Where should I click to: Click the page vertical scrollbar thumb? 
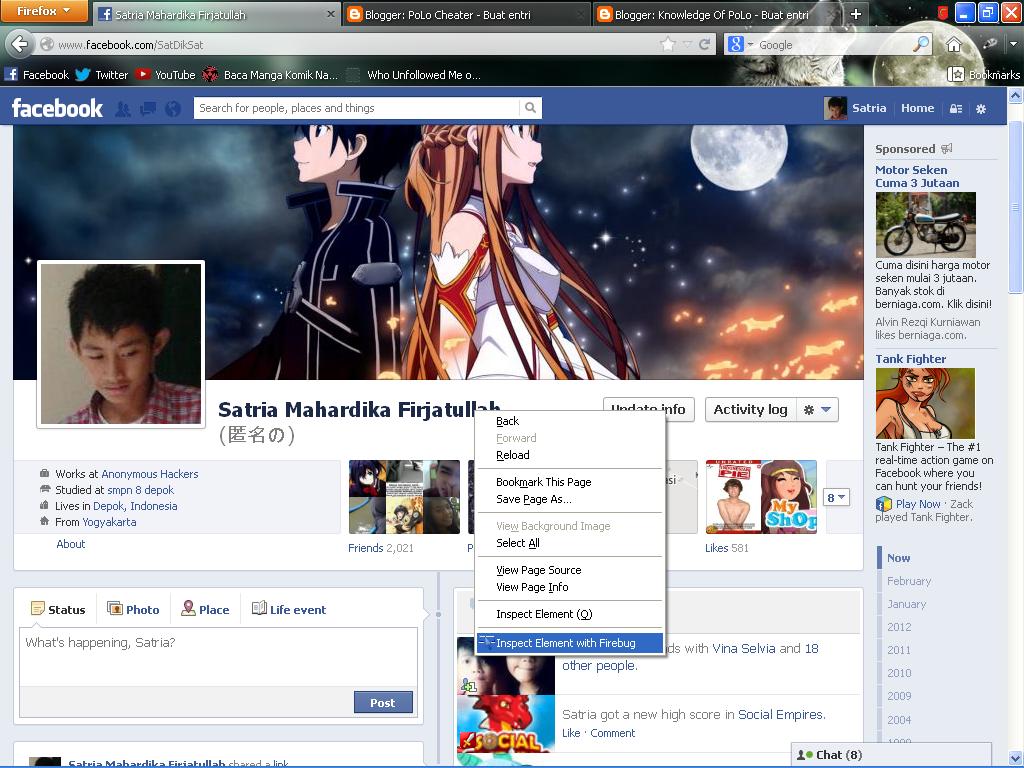tap(1015, 206)
